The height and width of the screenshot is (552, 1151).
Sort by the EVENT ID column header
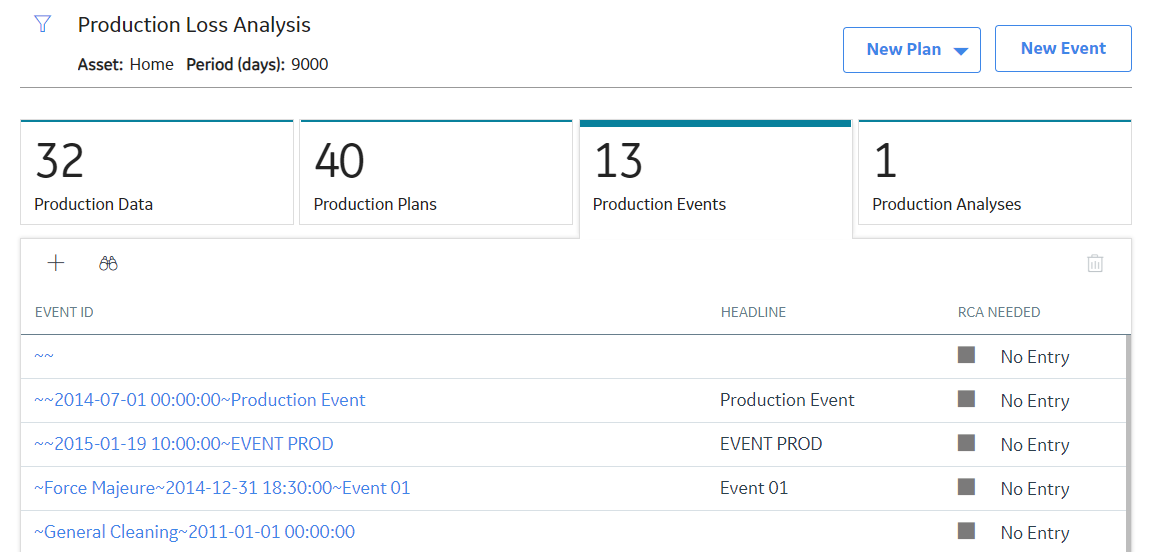tap(64, 312)
